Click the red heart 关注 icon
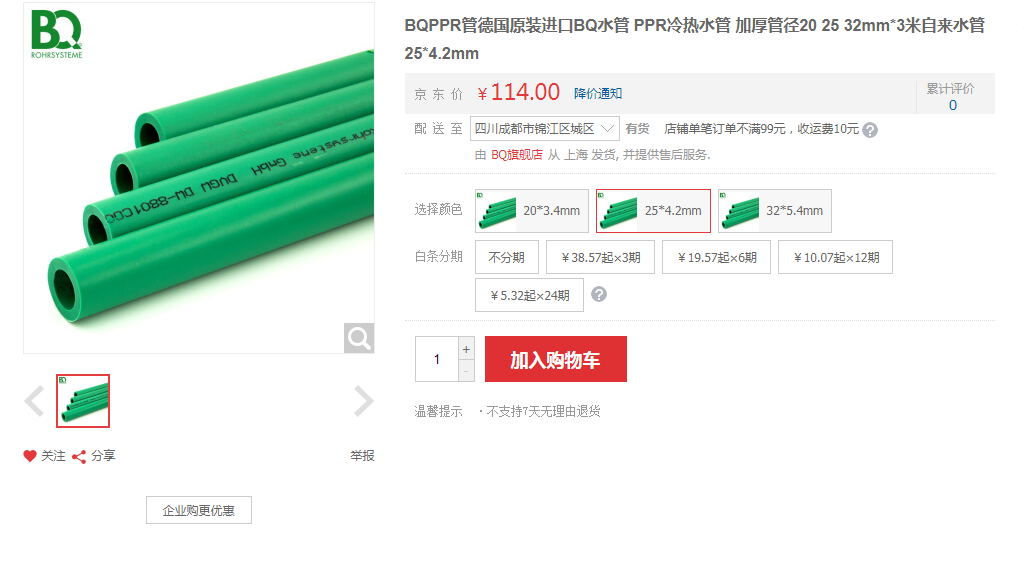This screenshot has height=566, width=1024. click(x=29, y=456)
